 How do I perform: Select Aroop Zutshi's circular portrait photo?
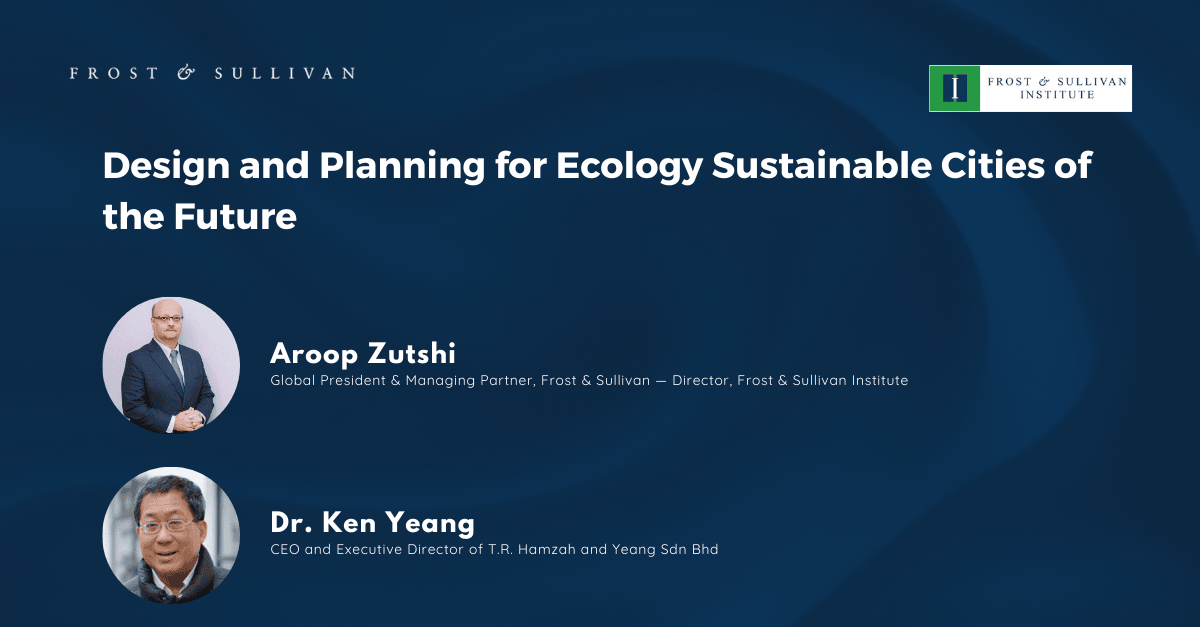tap(171, 365)
